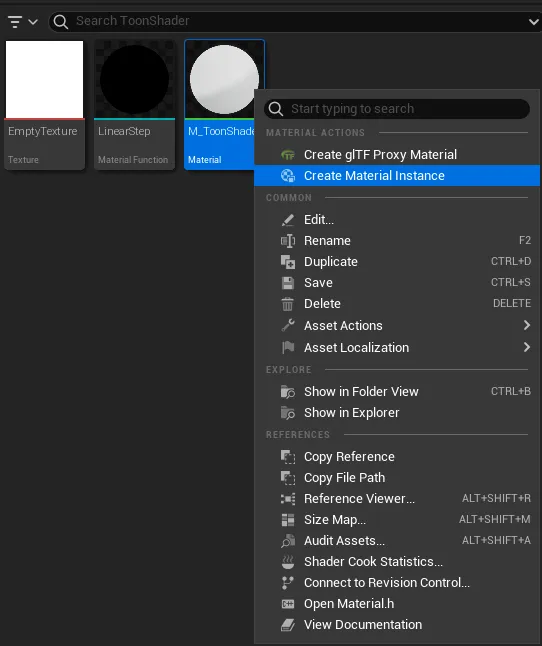This screenshot has height=646, width=542.
Task: Expand the filter dropdown arrow next to filter icon
Action: click(33, 21)
